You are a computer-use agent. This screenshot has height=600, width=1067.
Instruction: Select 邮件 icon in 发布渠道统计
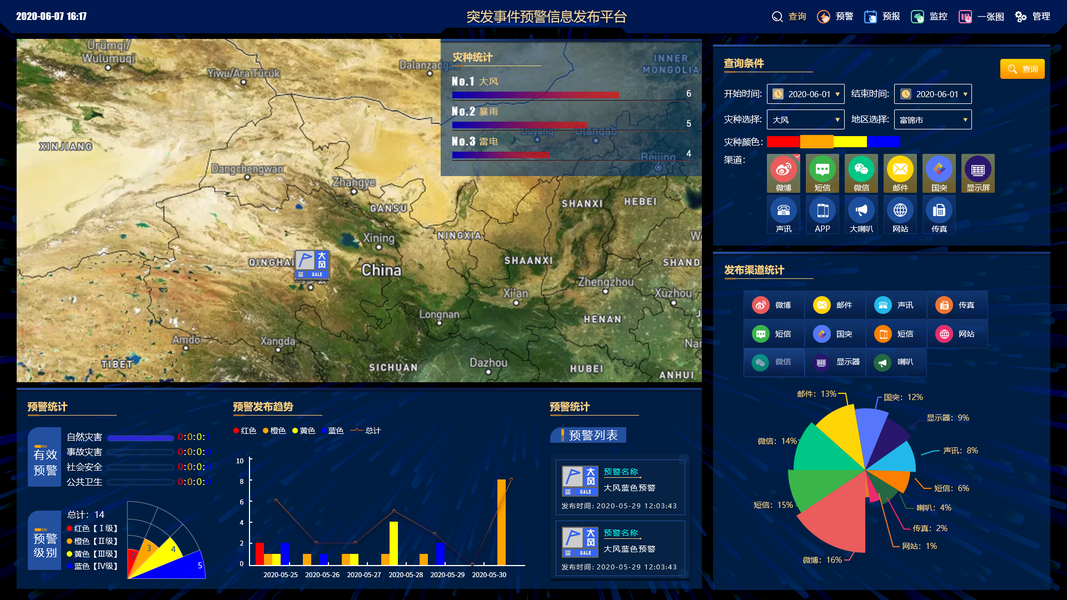click(821, 305)
